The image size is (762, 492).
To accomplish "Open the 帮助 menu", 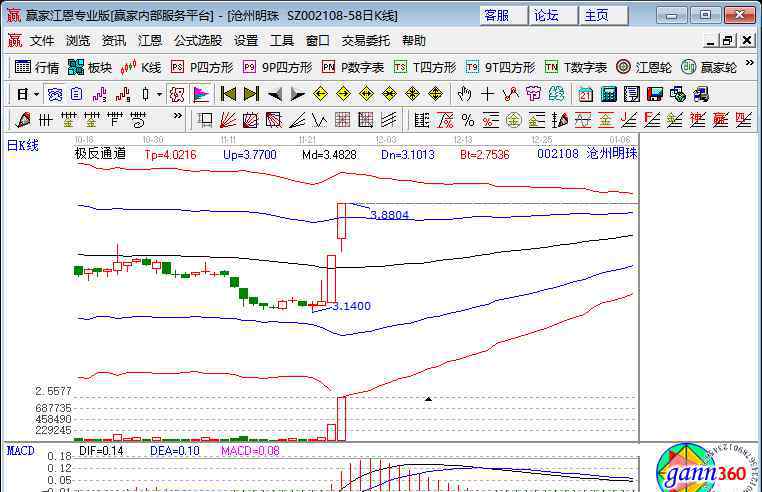I will 414,41.
